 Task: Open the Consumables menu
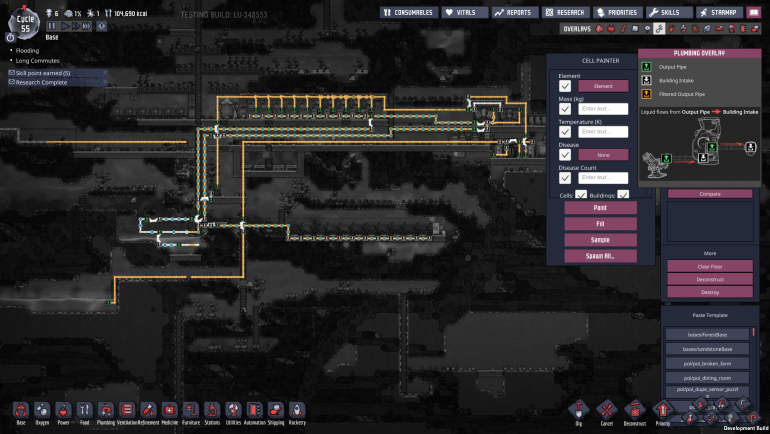pyautogui.click(x=409, y=13)
